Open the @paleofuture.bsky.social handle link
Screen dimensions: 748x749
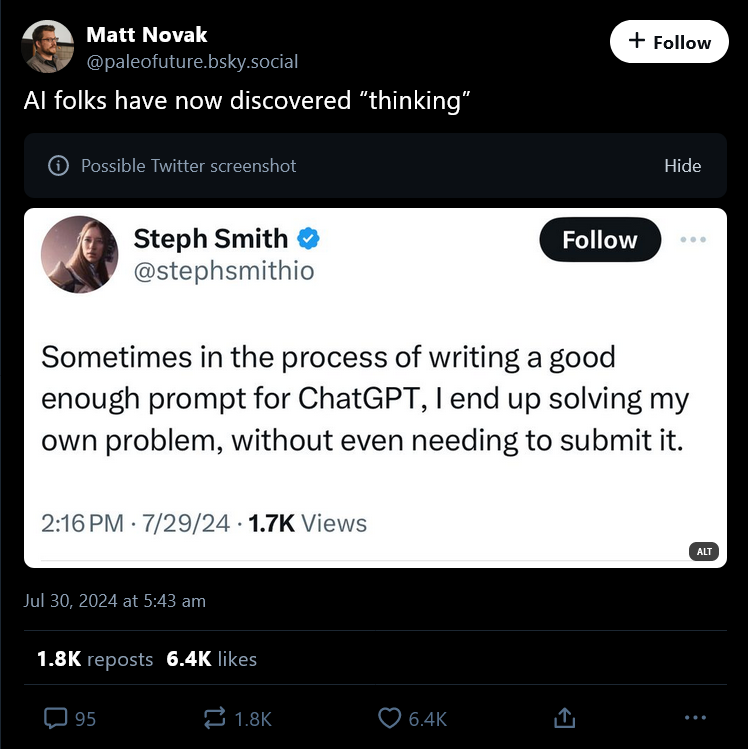(x=192, y=62)
